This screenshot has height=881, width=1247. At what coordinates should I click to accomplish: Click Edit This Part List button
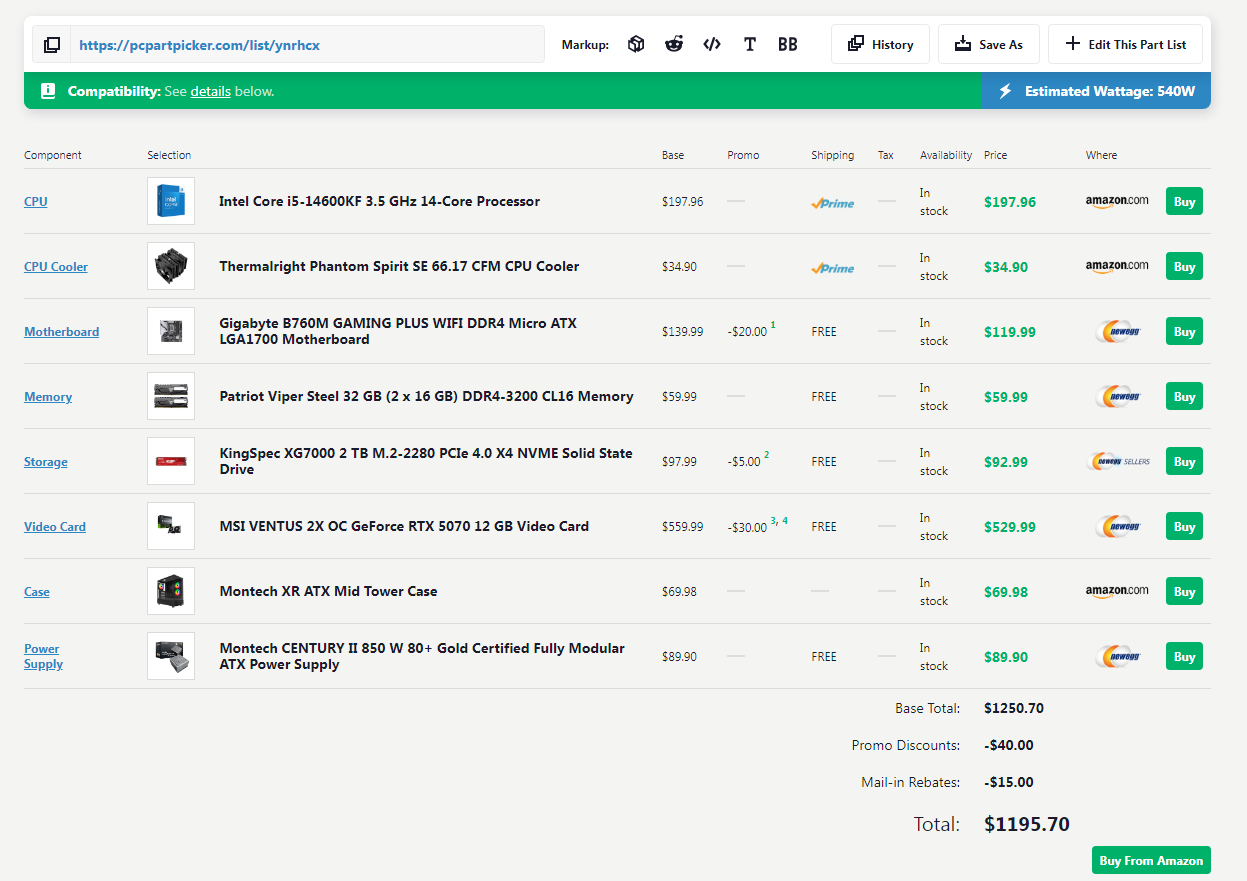(x=1125, y=44)
